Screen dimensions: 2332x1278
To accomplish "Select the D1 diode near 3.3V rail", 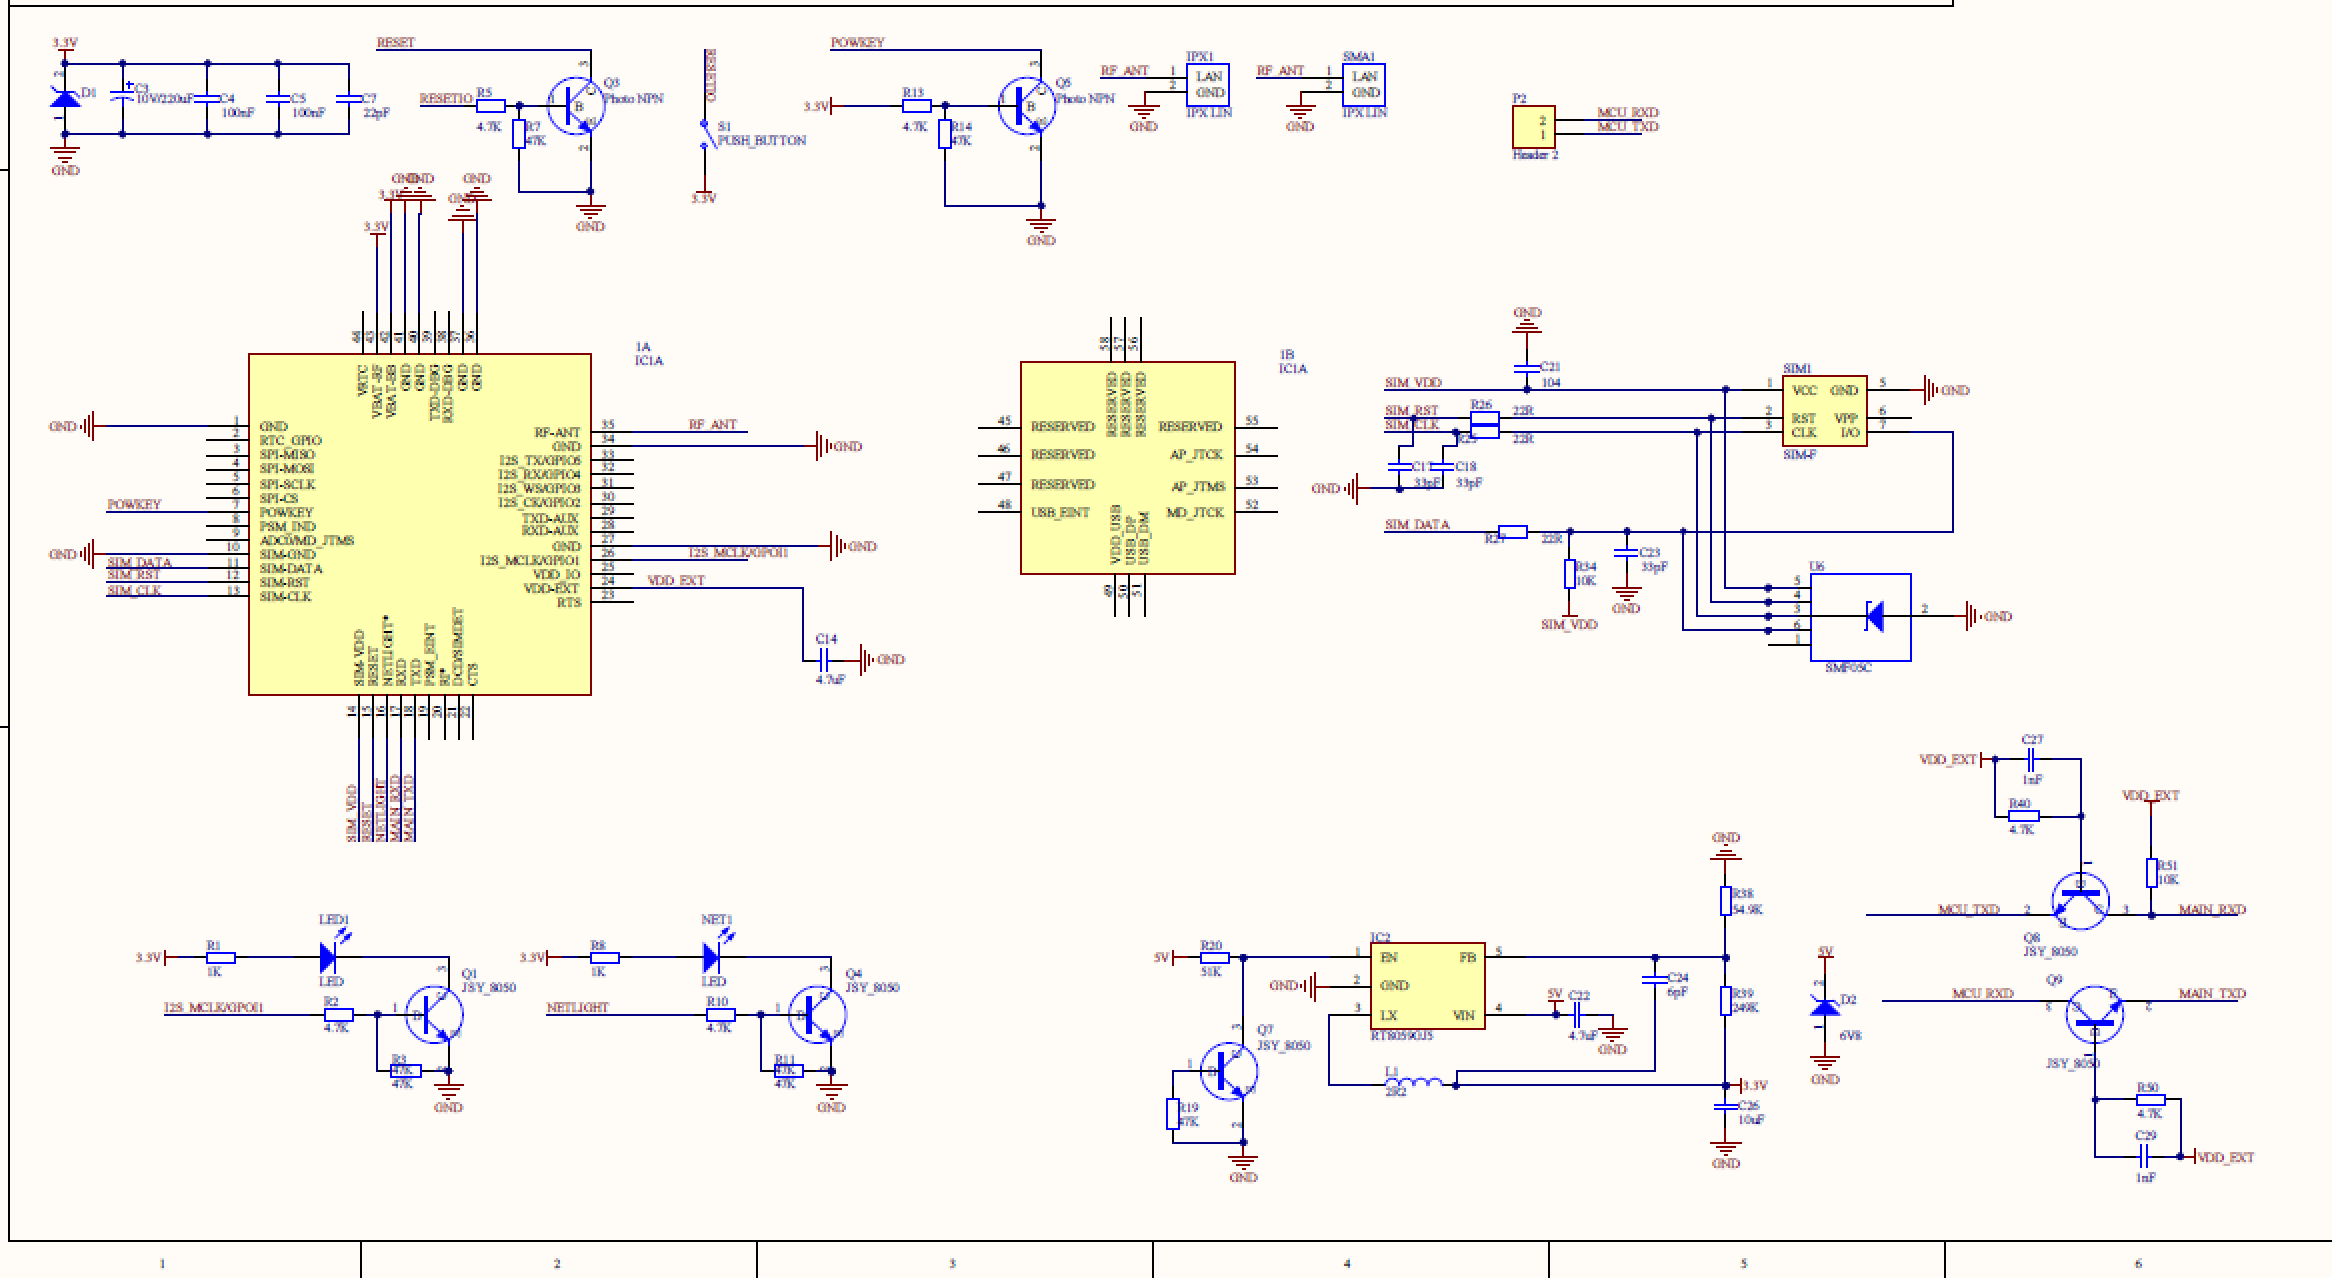I will coord(65,99).
